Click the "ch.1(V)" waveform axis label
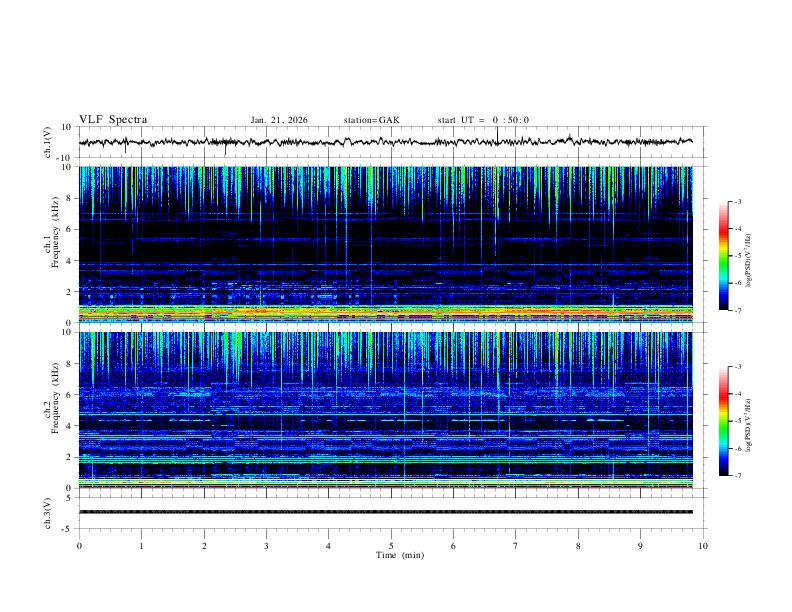 tap(48, 142)
